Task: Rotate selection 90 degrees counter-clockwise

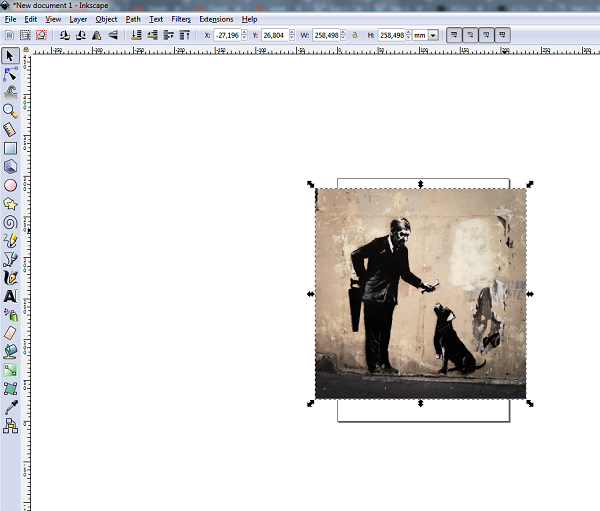Action: (x=64, y=35)
